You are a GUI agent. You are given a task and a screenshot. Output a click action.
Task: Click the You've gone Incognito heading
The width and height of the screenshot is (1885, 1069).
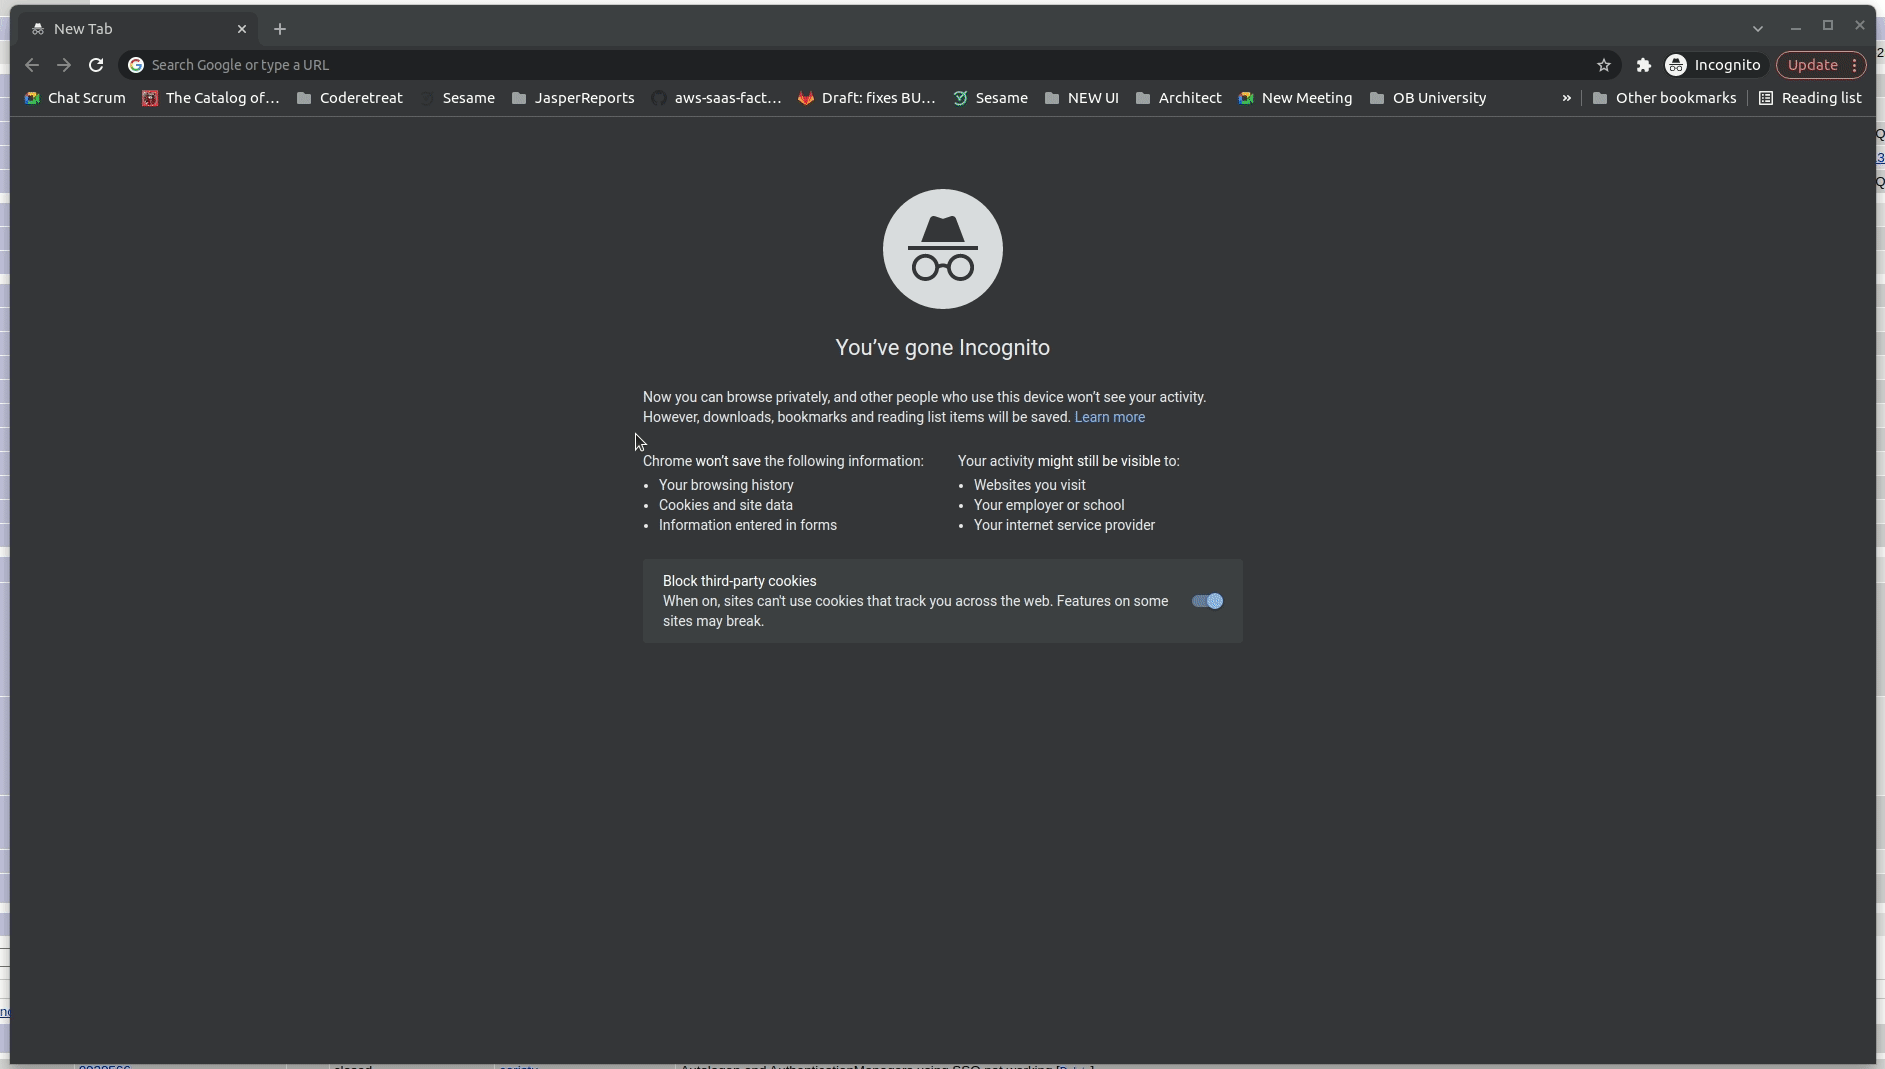[943, 347]
